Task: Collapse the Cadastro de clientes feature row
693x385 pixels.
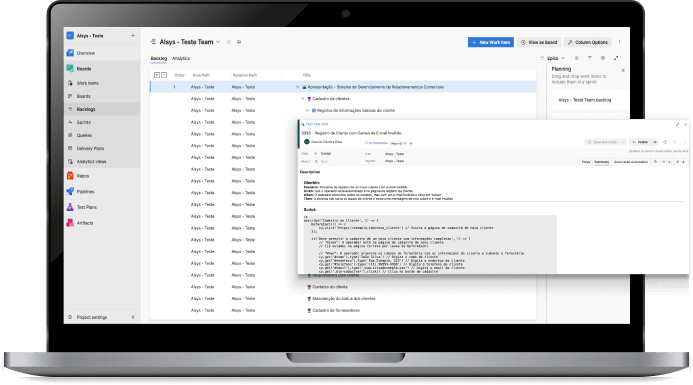Action: [x=303, y=99]
